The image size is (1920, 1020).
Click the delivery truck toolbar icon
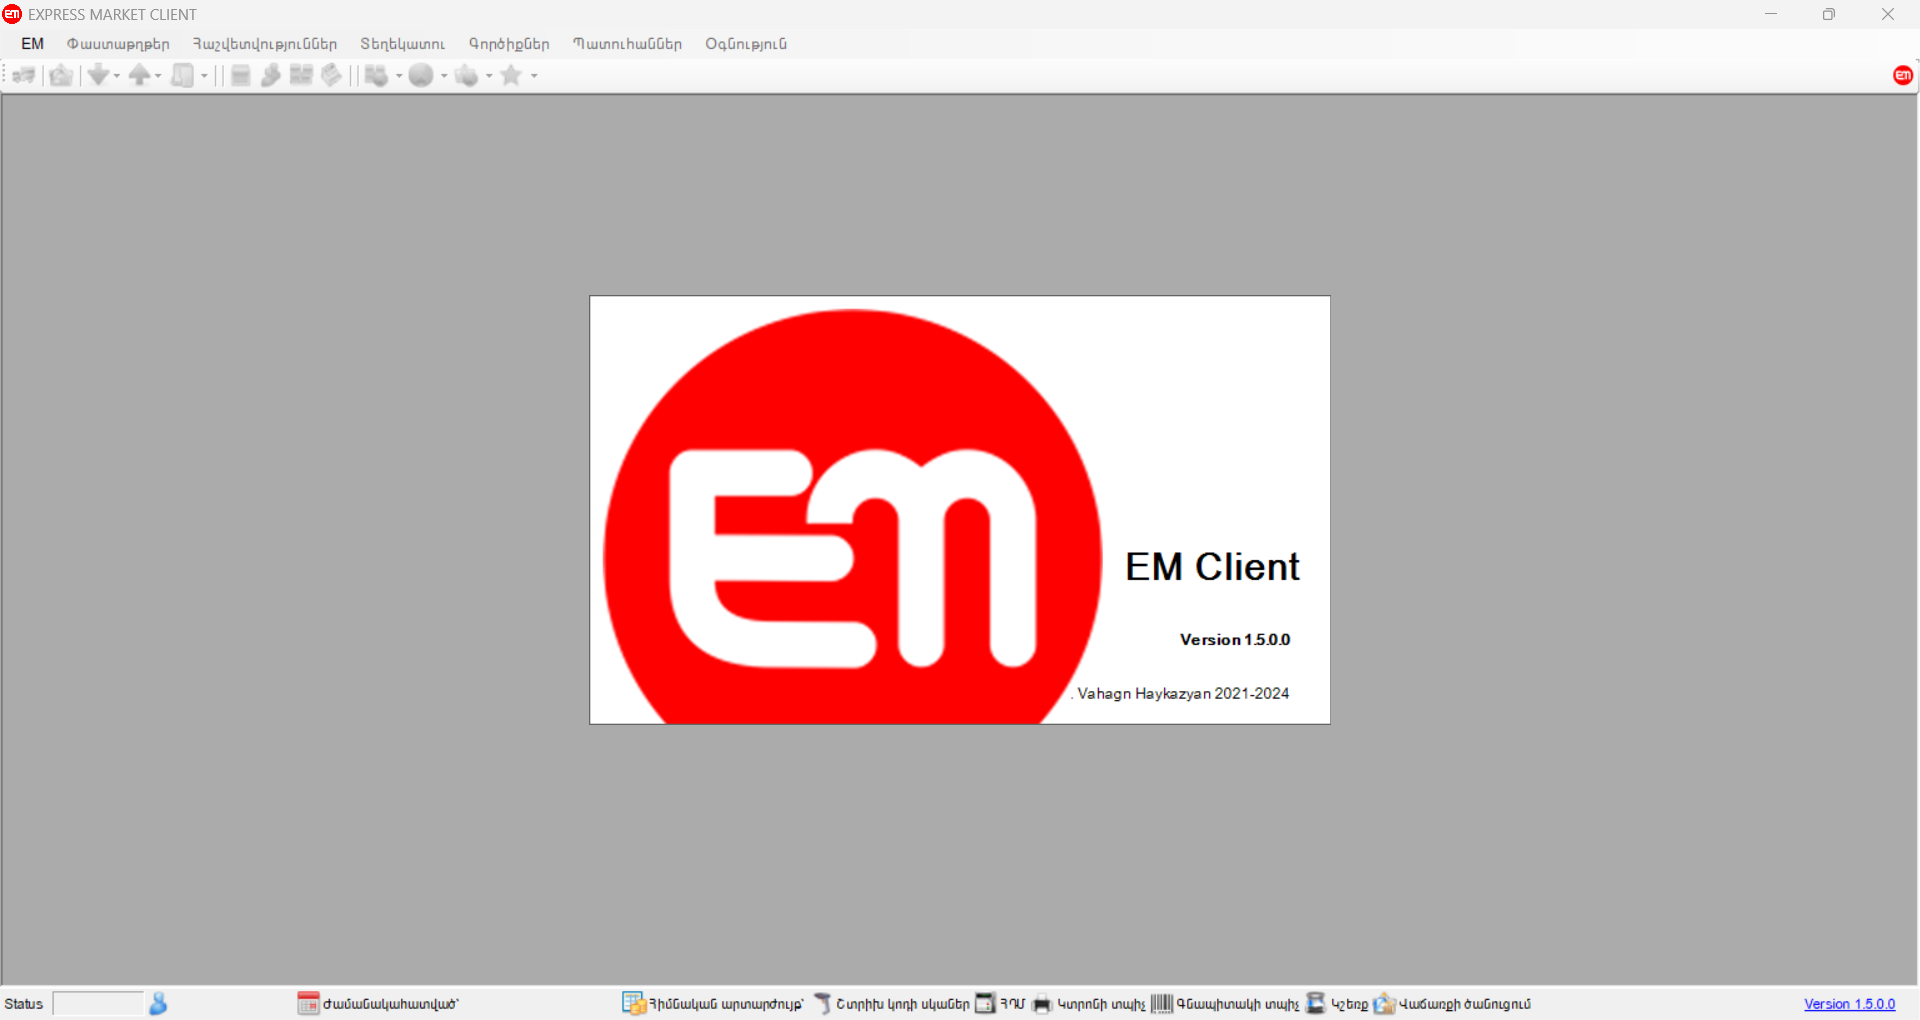coord(24,75)
